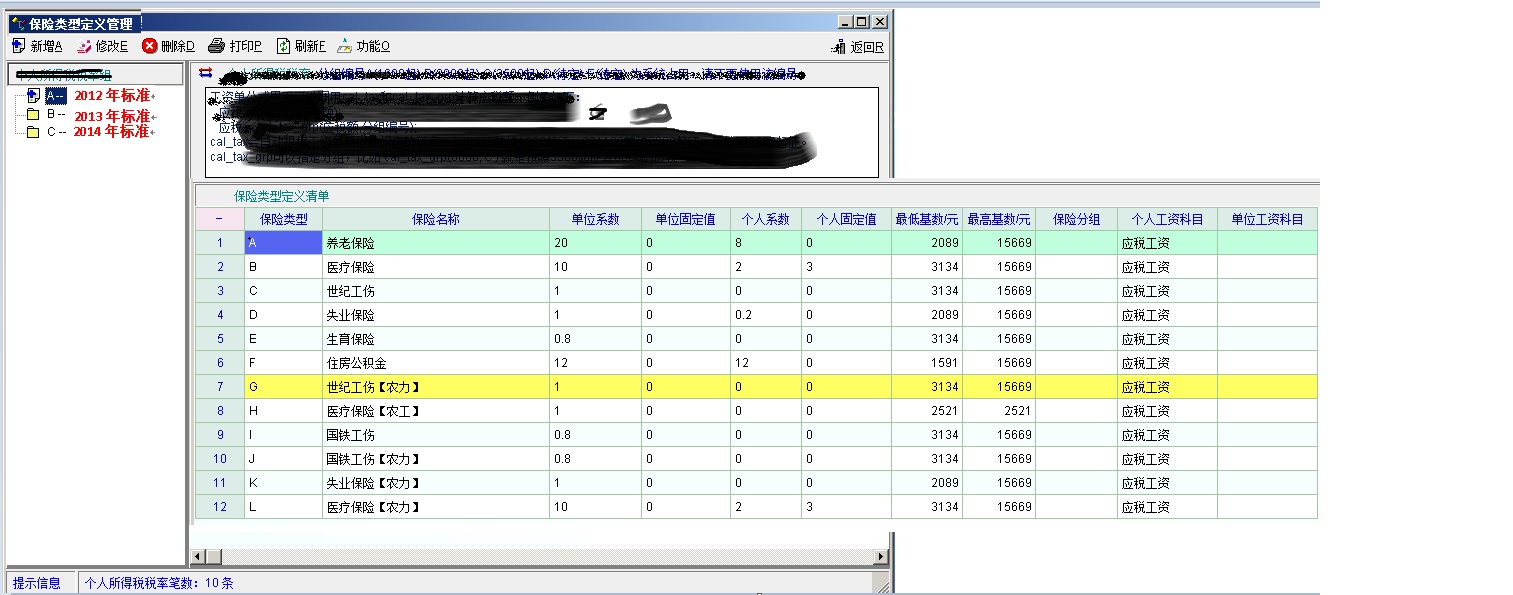Click the horizontal scrollbar left arrow
This screenshot has width=1513, height=595.
click(x=197, y=556)
